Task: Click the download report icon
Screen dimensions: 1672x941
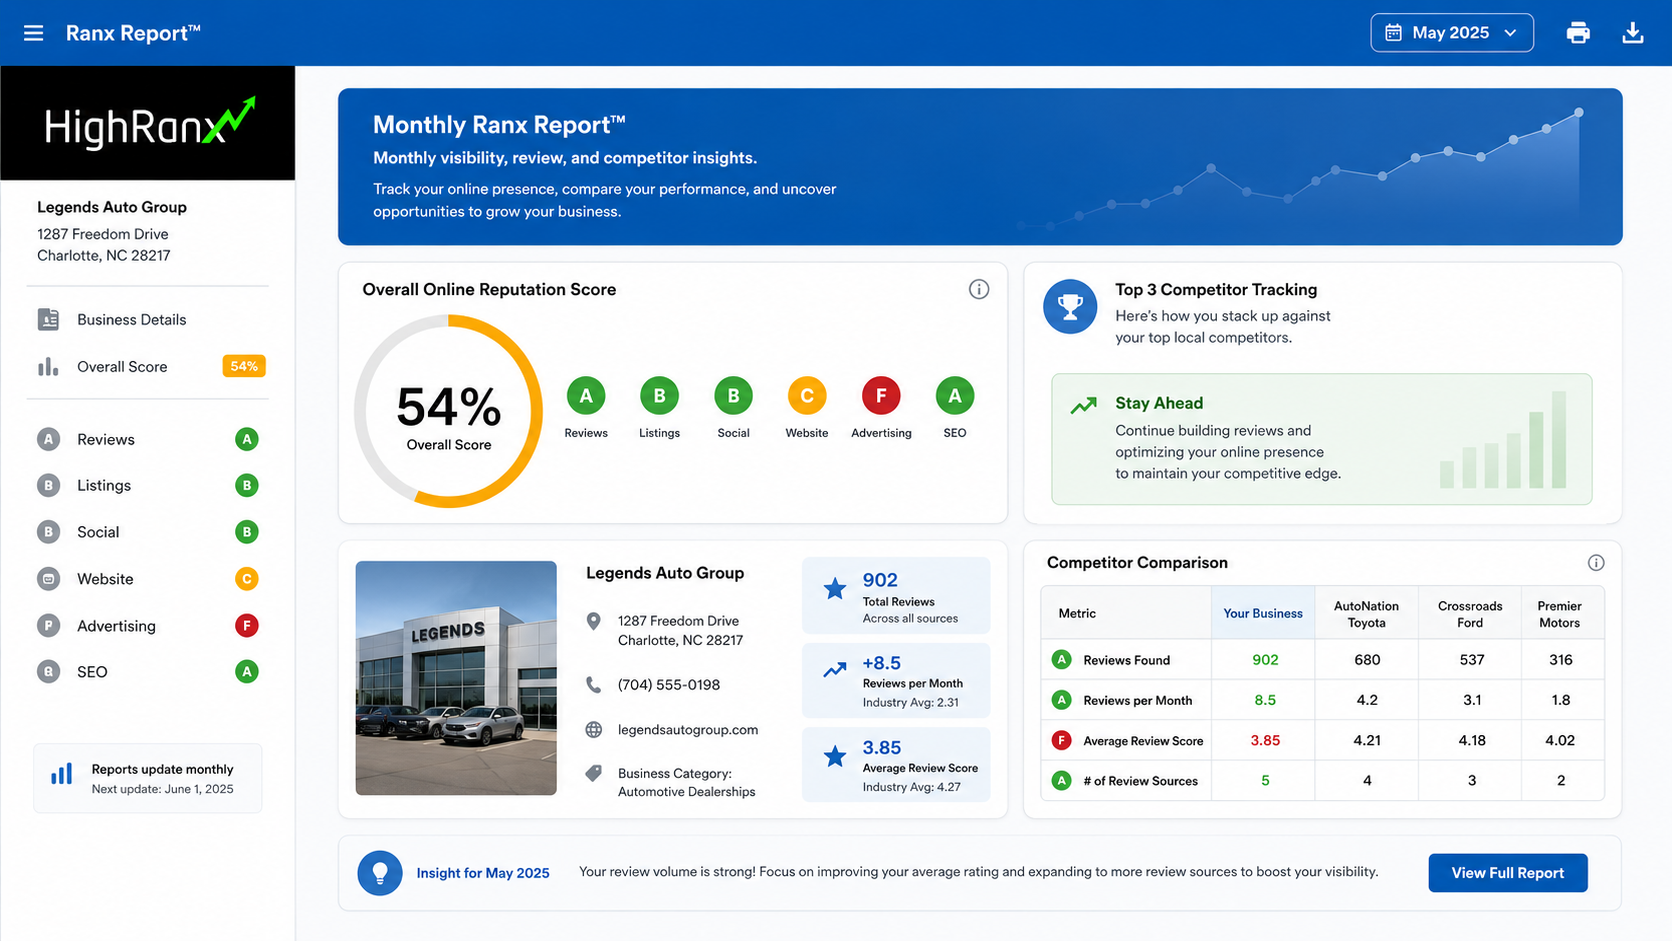Action: 1633,33
